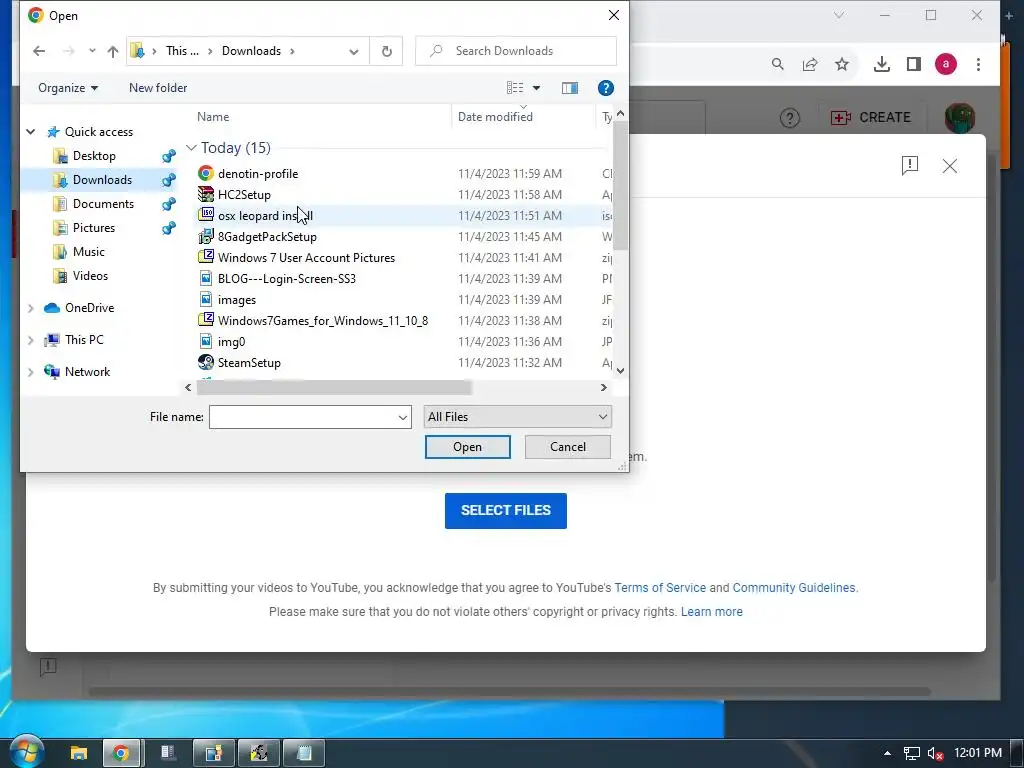Screen dimensions: 1024x768
Task: Open the YouTube Studio help icon
Action: [790, 118]
